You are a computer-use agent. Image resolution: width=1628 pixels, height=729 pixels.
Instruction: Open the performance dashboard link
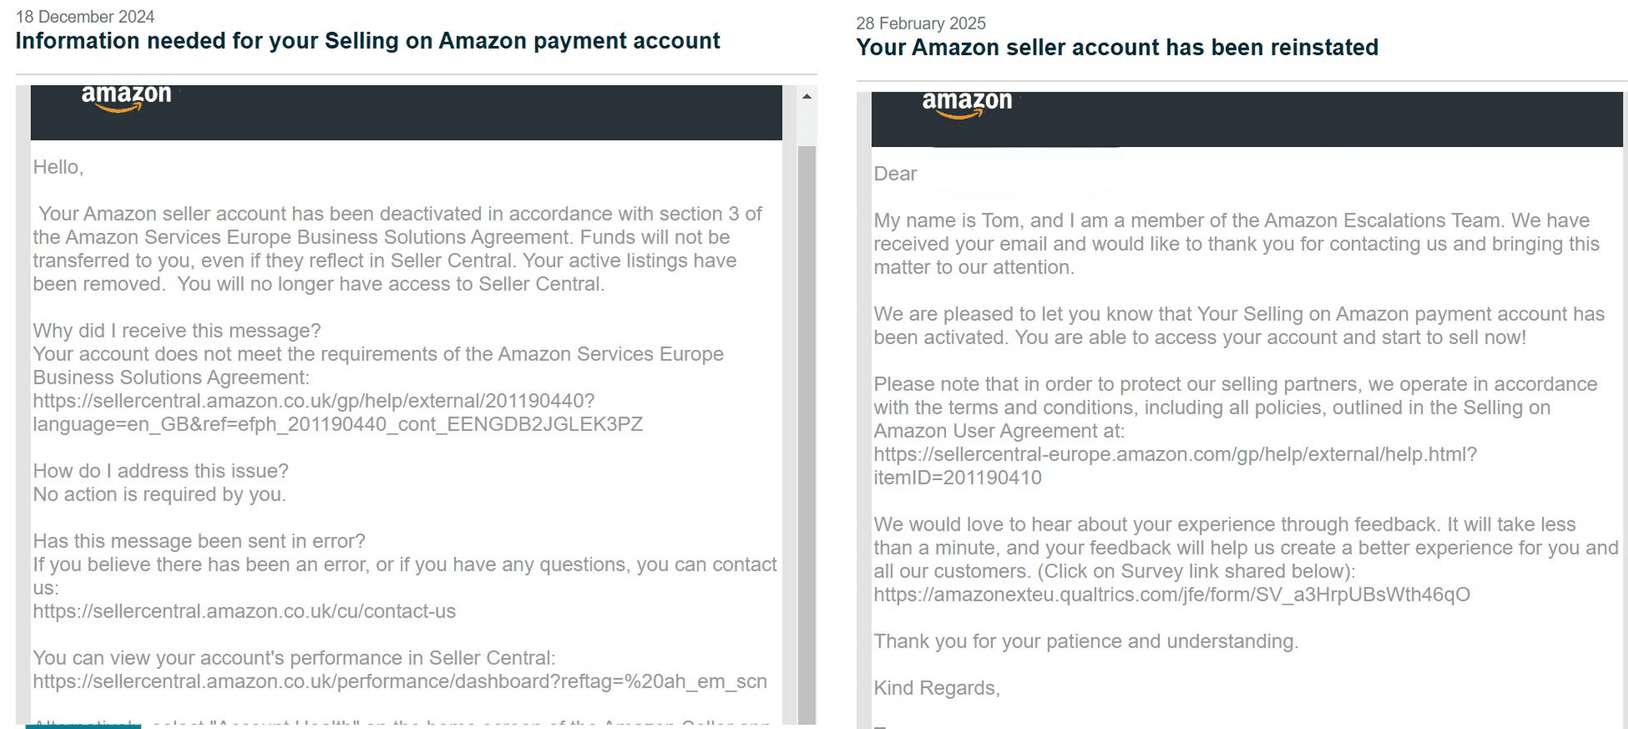click(x=400, y=682)
